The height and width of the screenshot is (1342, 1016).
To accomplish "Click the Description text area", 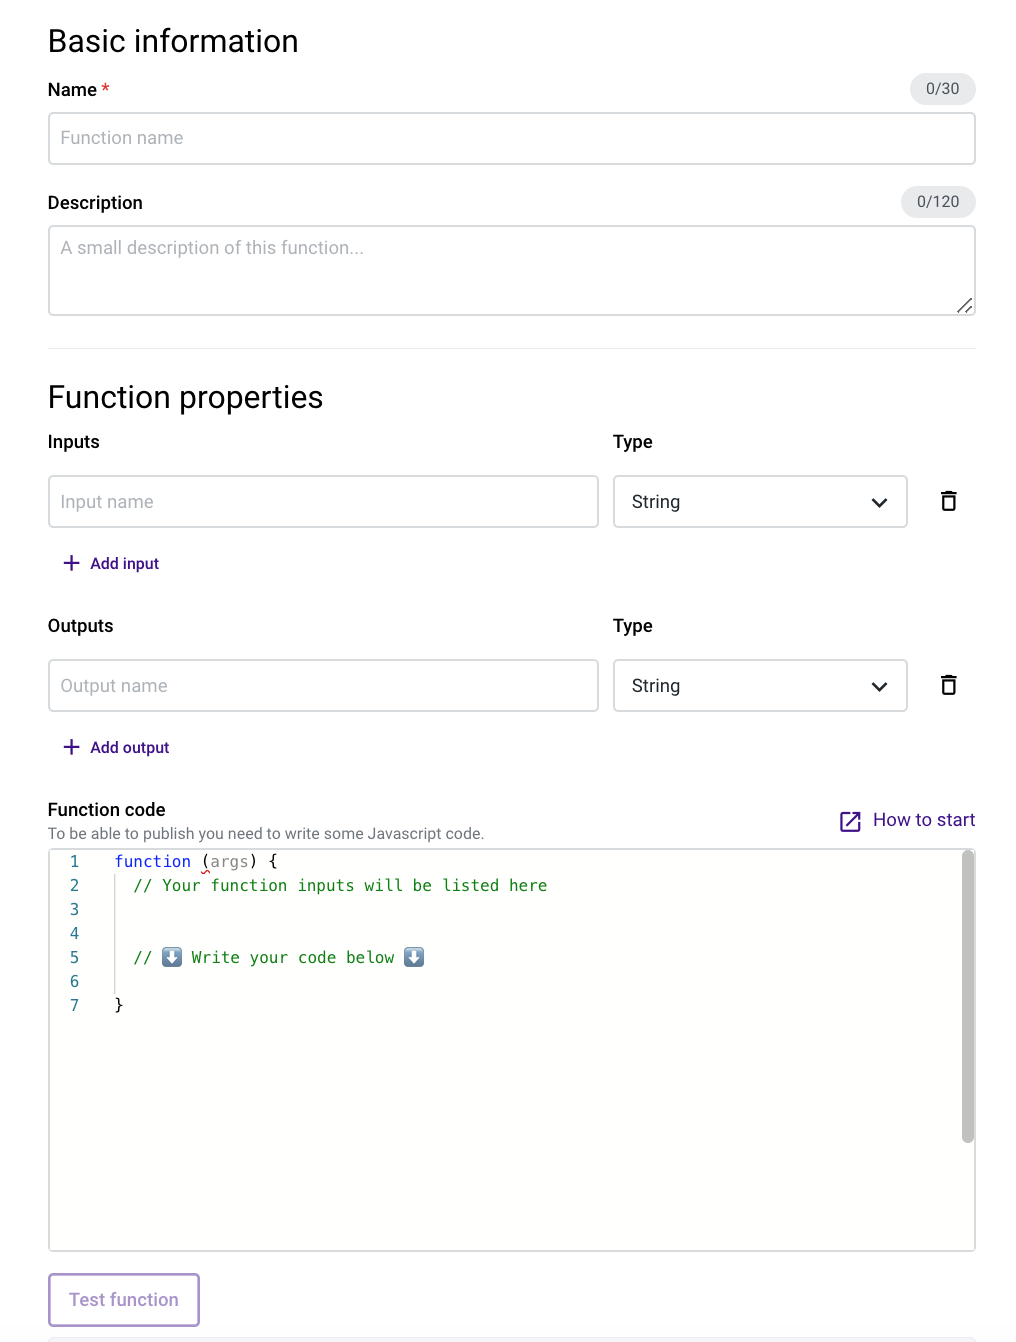I will pos(511,270).
